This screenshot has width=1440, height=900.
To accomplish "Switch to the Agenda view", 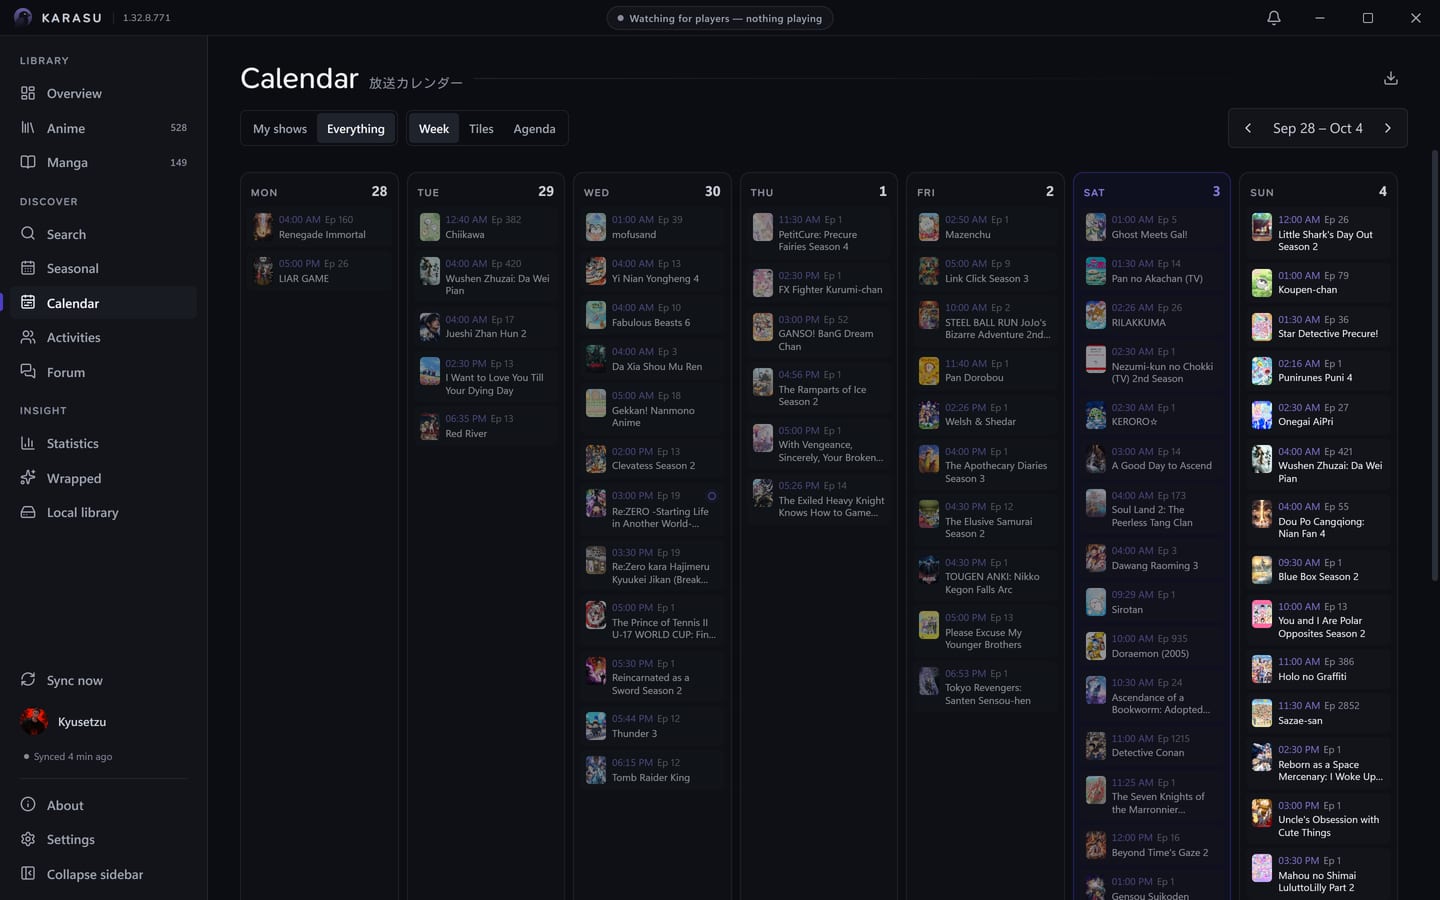I will (534, 128).
